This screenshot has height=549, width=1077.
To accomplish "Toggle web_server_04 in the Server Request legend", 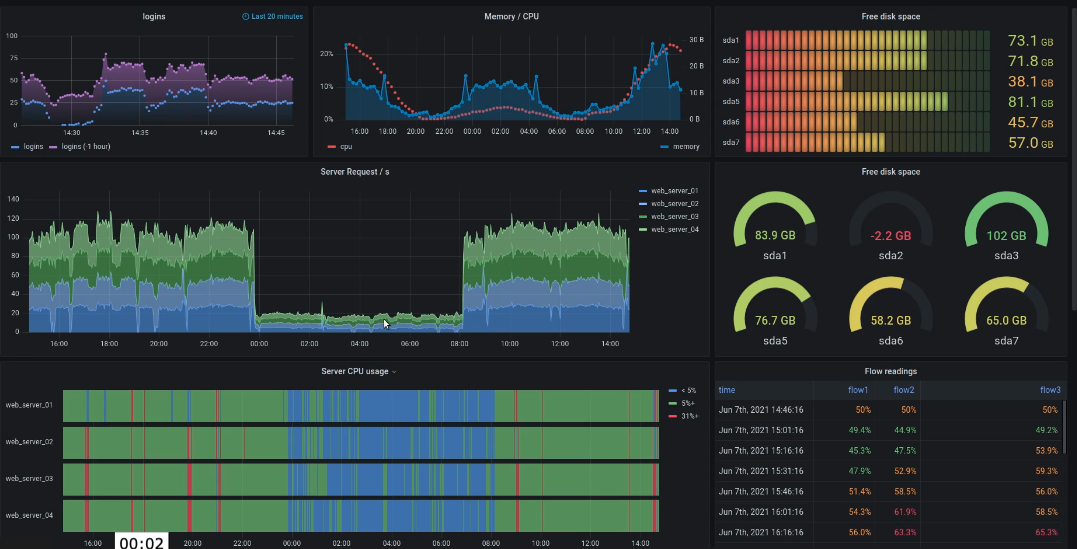I will [674, 229].
